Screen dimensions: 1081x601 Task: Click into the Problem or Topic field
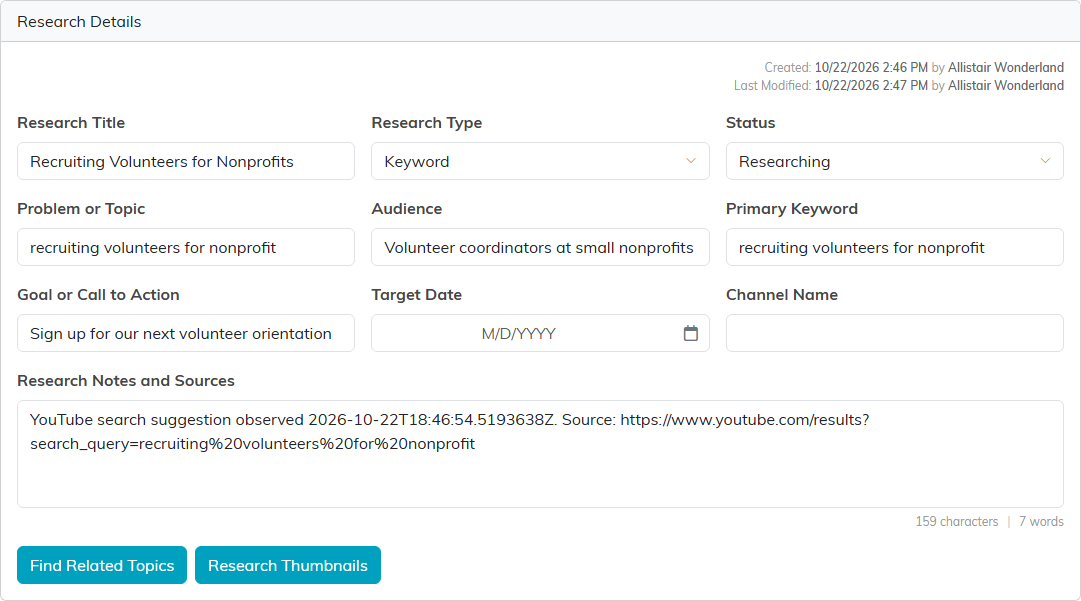(185, 247)
